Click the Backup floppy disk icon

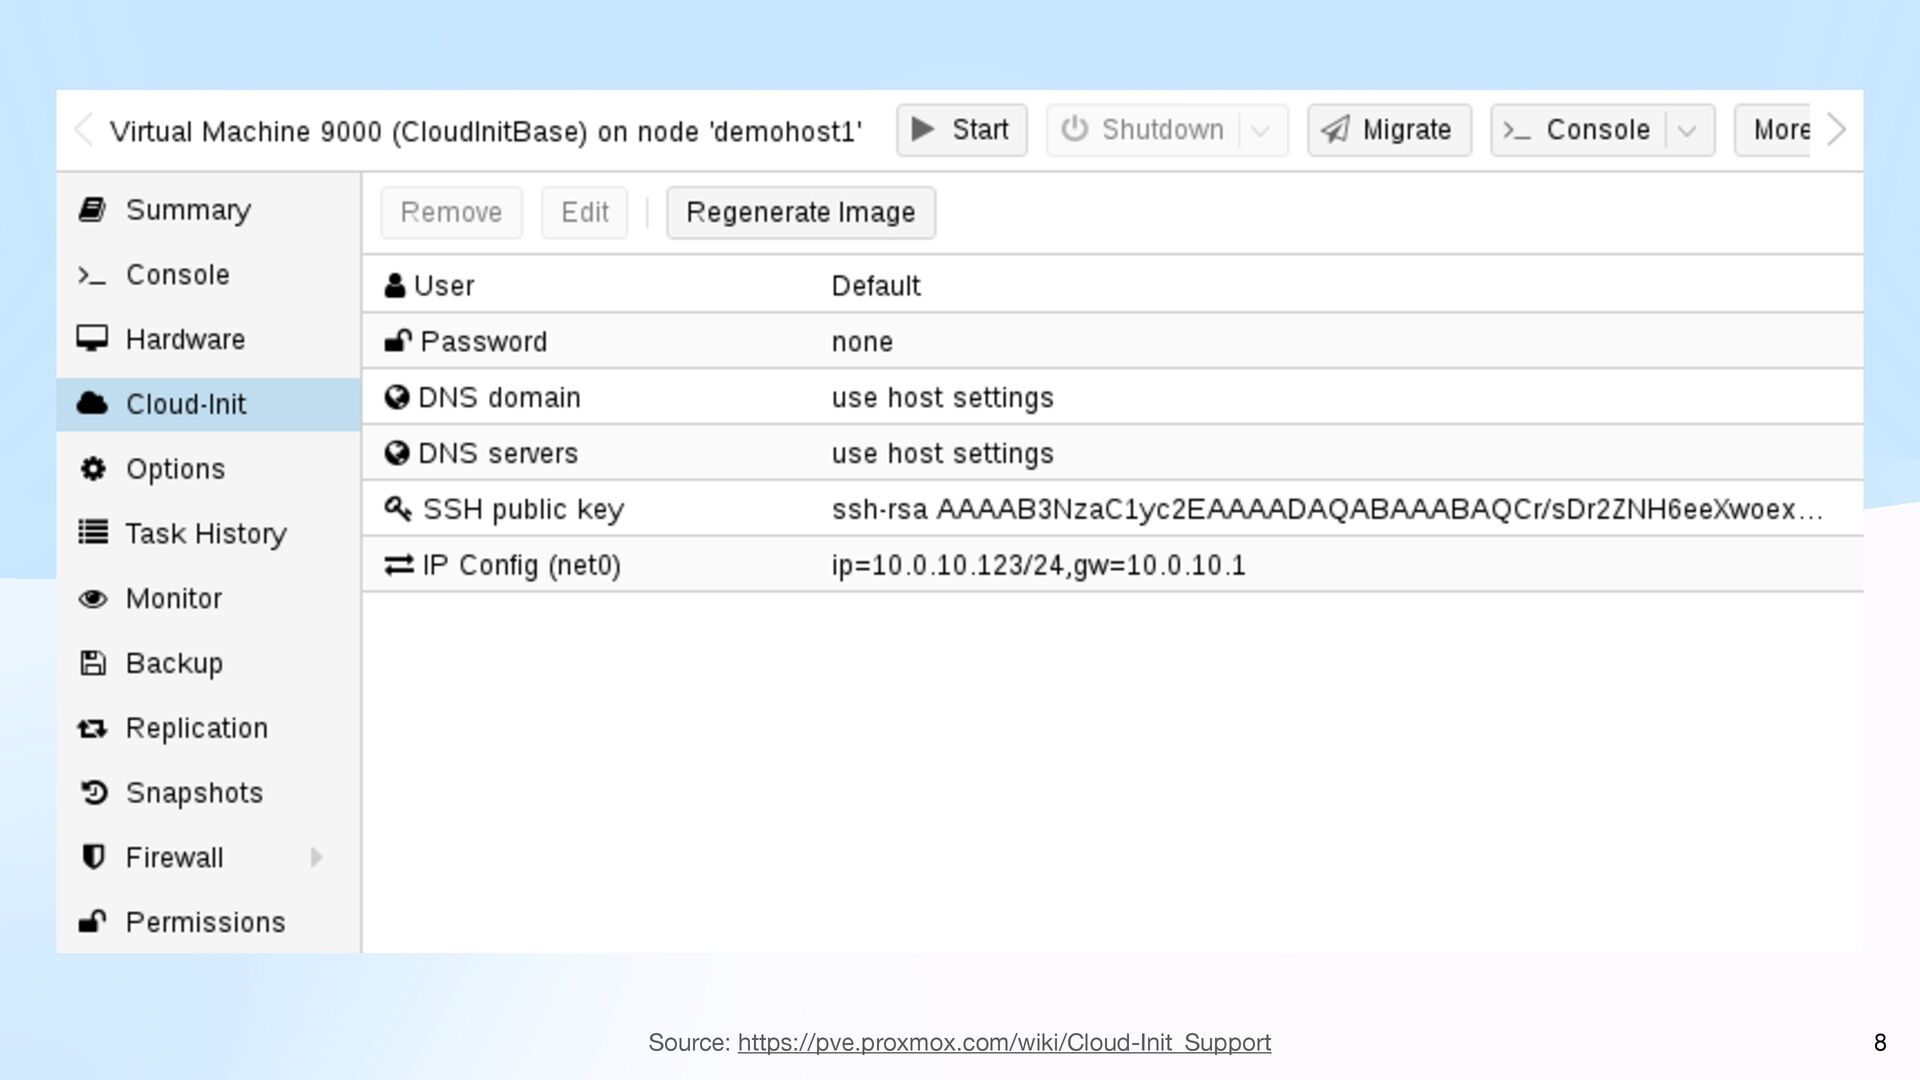(x=92, y=663)
